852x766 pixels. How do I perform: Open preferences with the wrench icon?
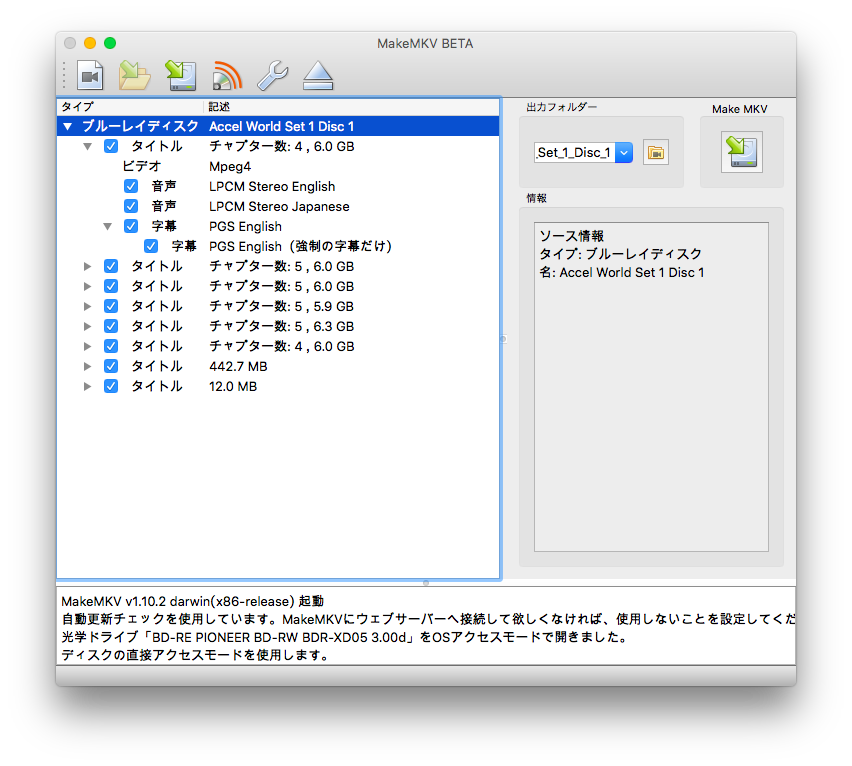[x=272, y=75]
